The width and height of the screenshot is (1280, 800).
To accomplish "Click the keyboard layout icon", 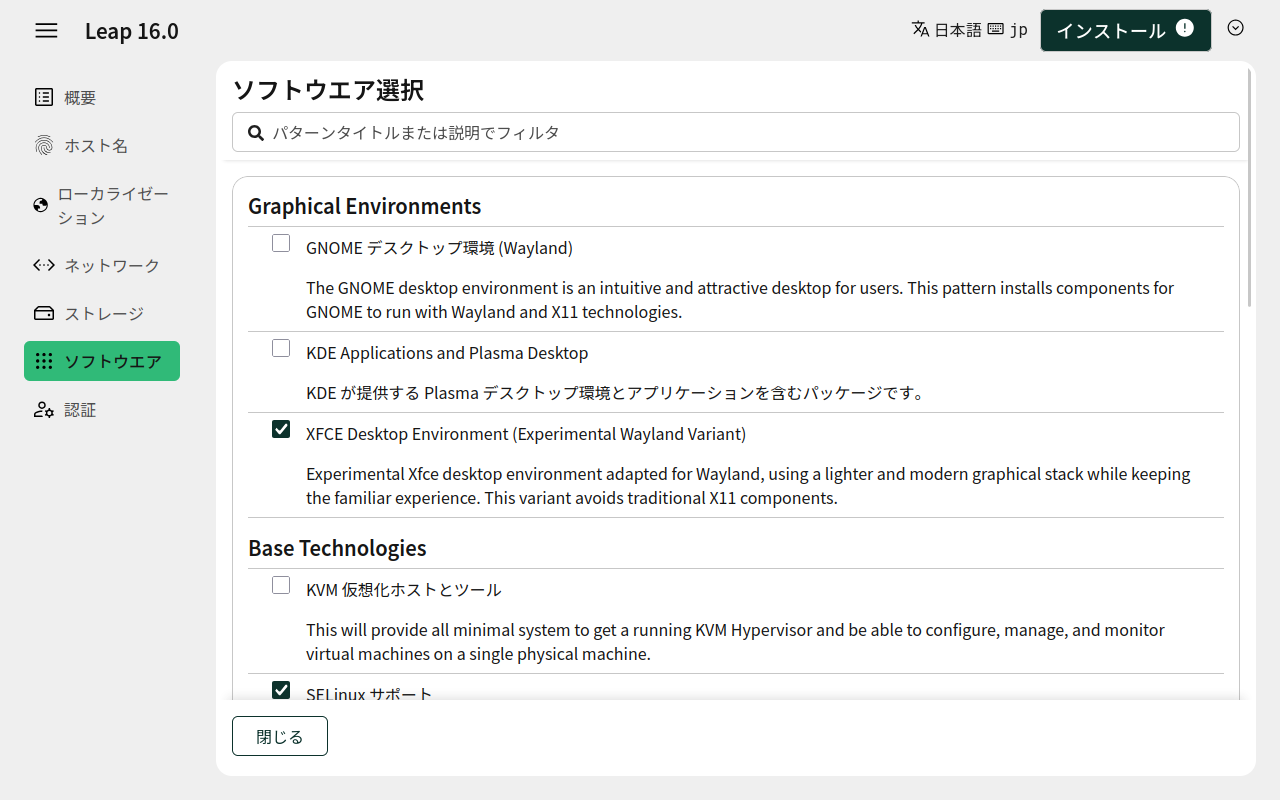I will [x=995, y=29].
